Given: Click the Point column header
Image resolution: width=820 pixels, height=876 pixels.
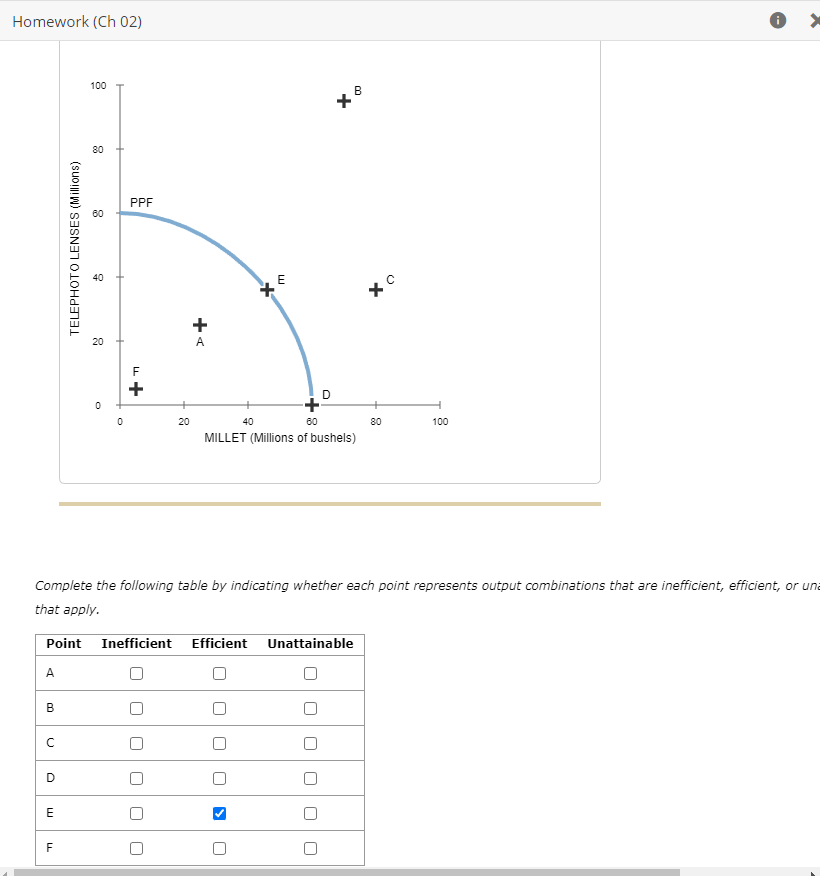Looking at the screenshot, I should coord(63,643).
